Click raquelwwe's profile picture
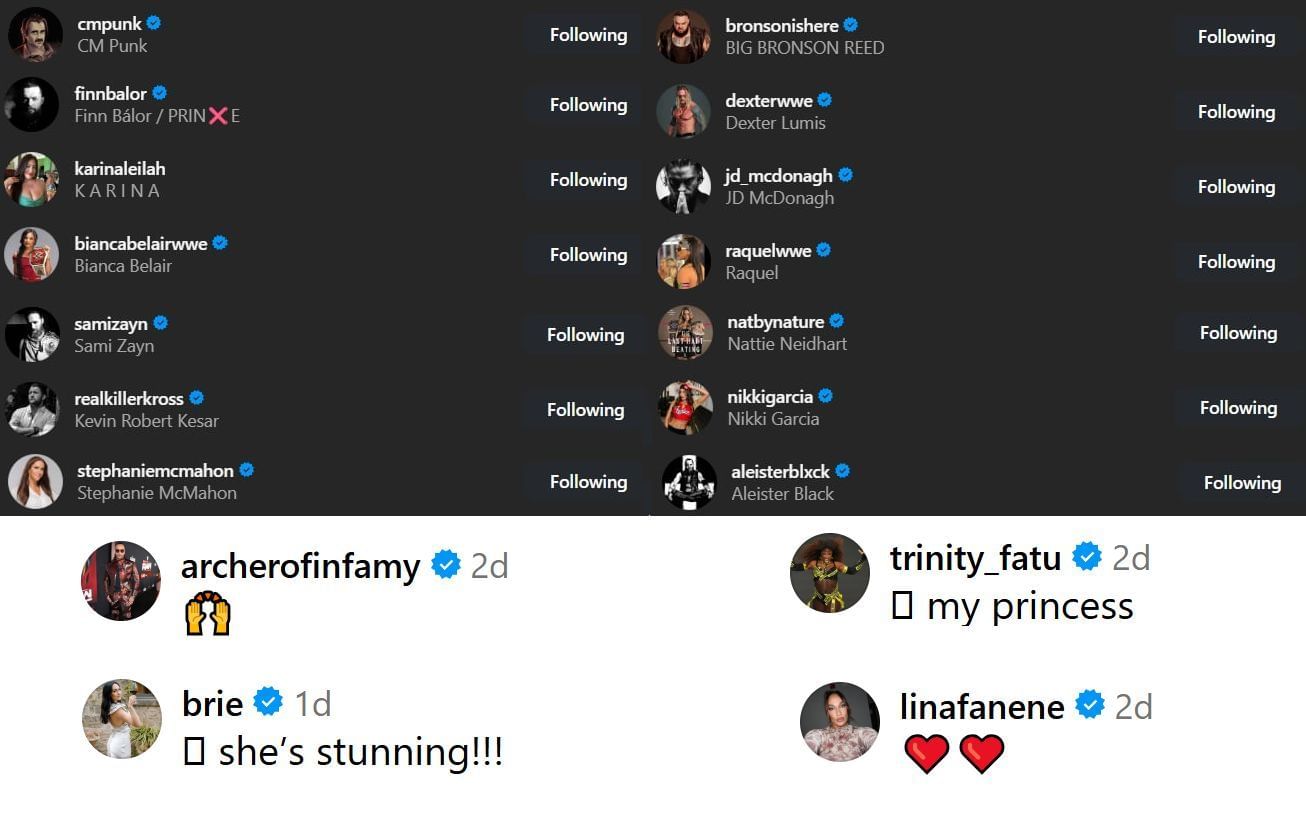 tap(684, 262)
